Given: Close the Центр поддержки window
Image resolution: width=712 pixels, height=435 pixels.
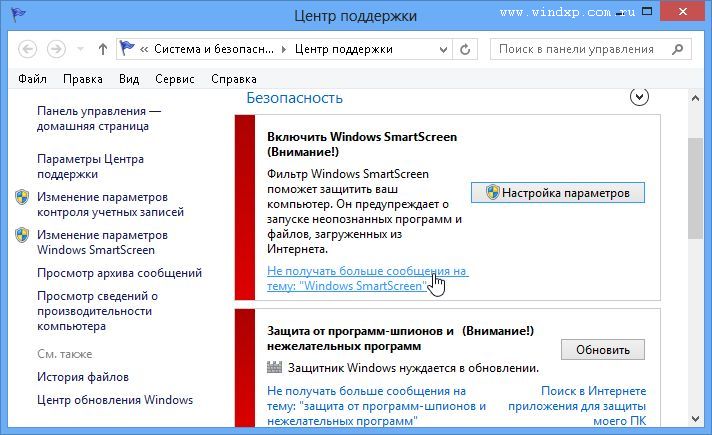Looking at the screenshot, I should pos(682,11).
